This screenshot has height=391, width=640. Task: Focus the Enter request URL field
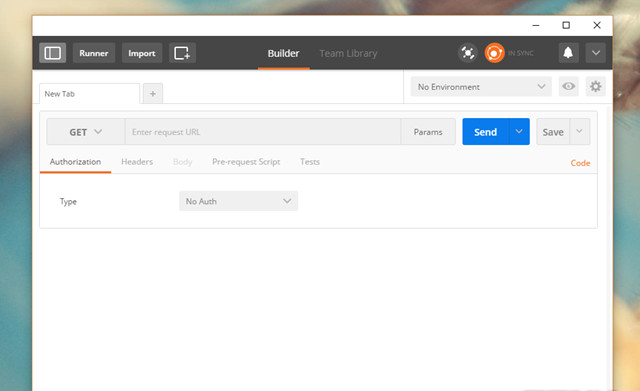[x=263, y=132]
